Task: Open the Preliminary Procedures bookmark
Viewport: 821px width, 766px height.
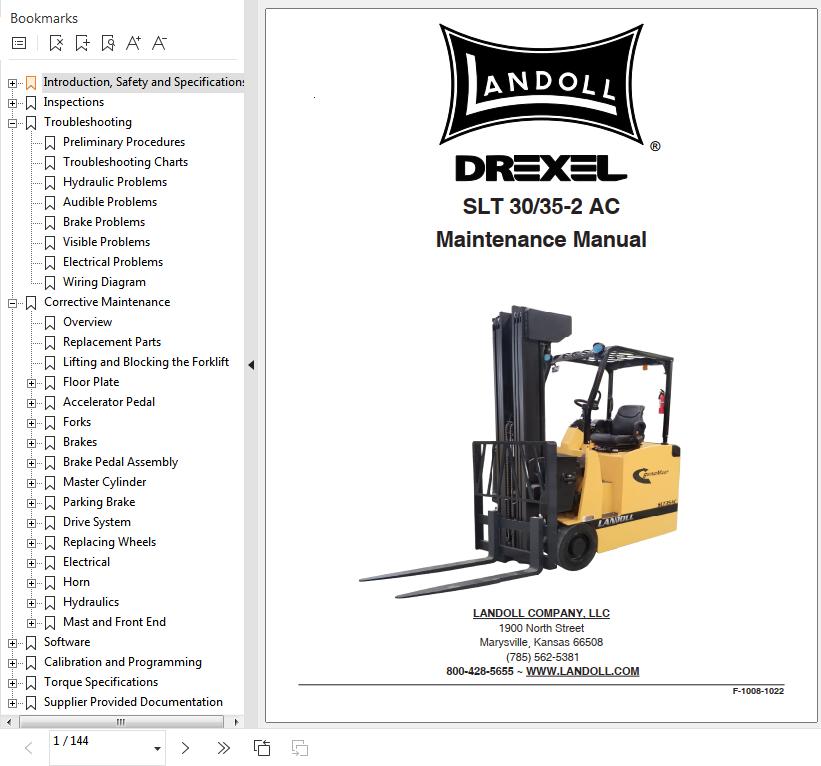Action: 124,142
